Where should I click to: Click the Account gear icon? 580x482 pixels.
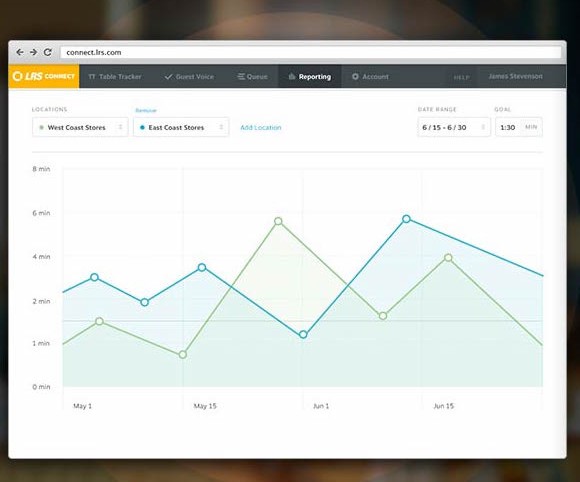click(x=355, y=76)
